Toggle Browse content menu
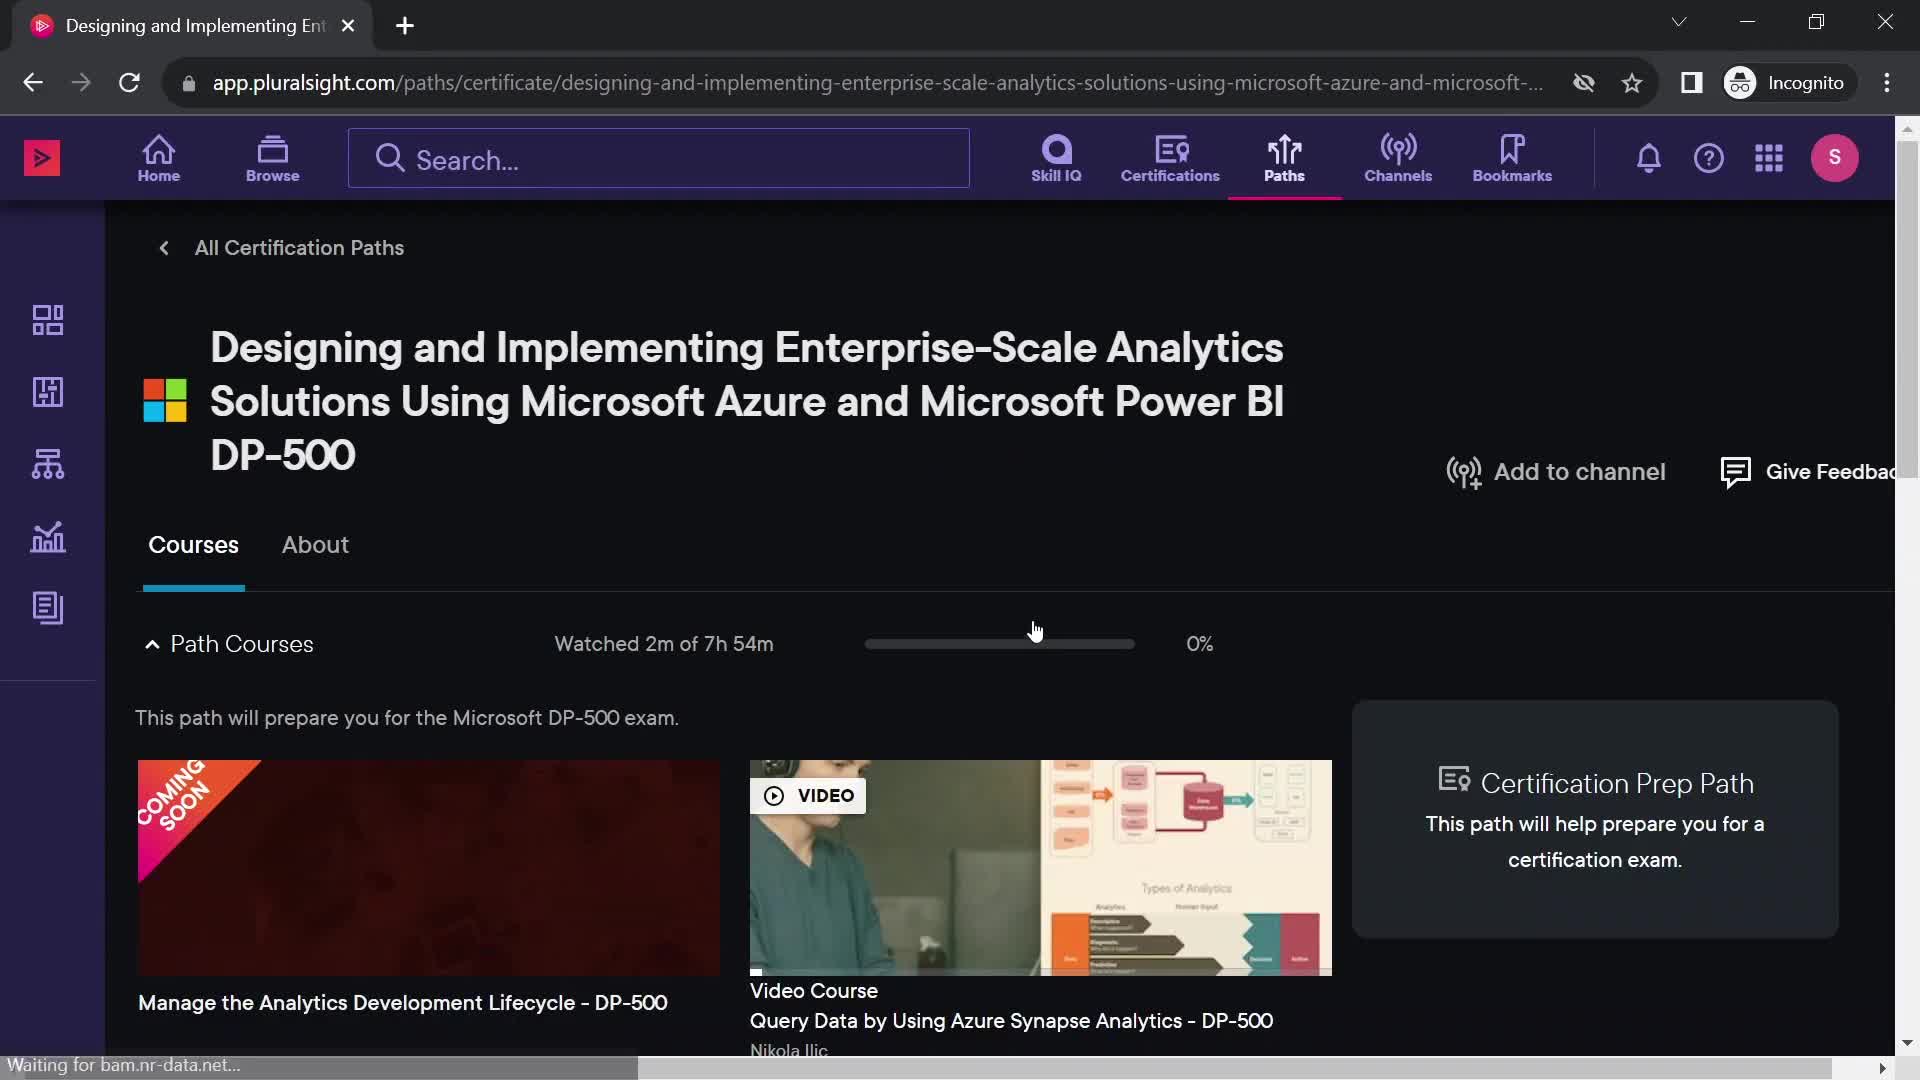Screen dimensions: 1920x1080 coord(272,158)
